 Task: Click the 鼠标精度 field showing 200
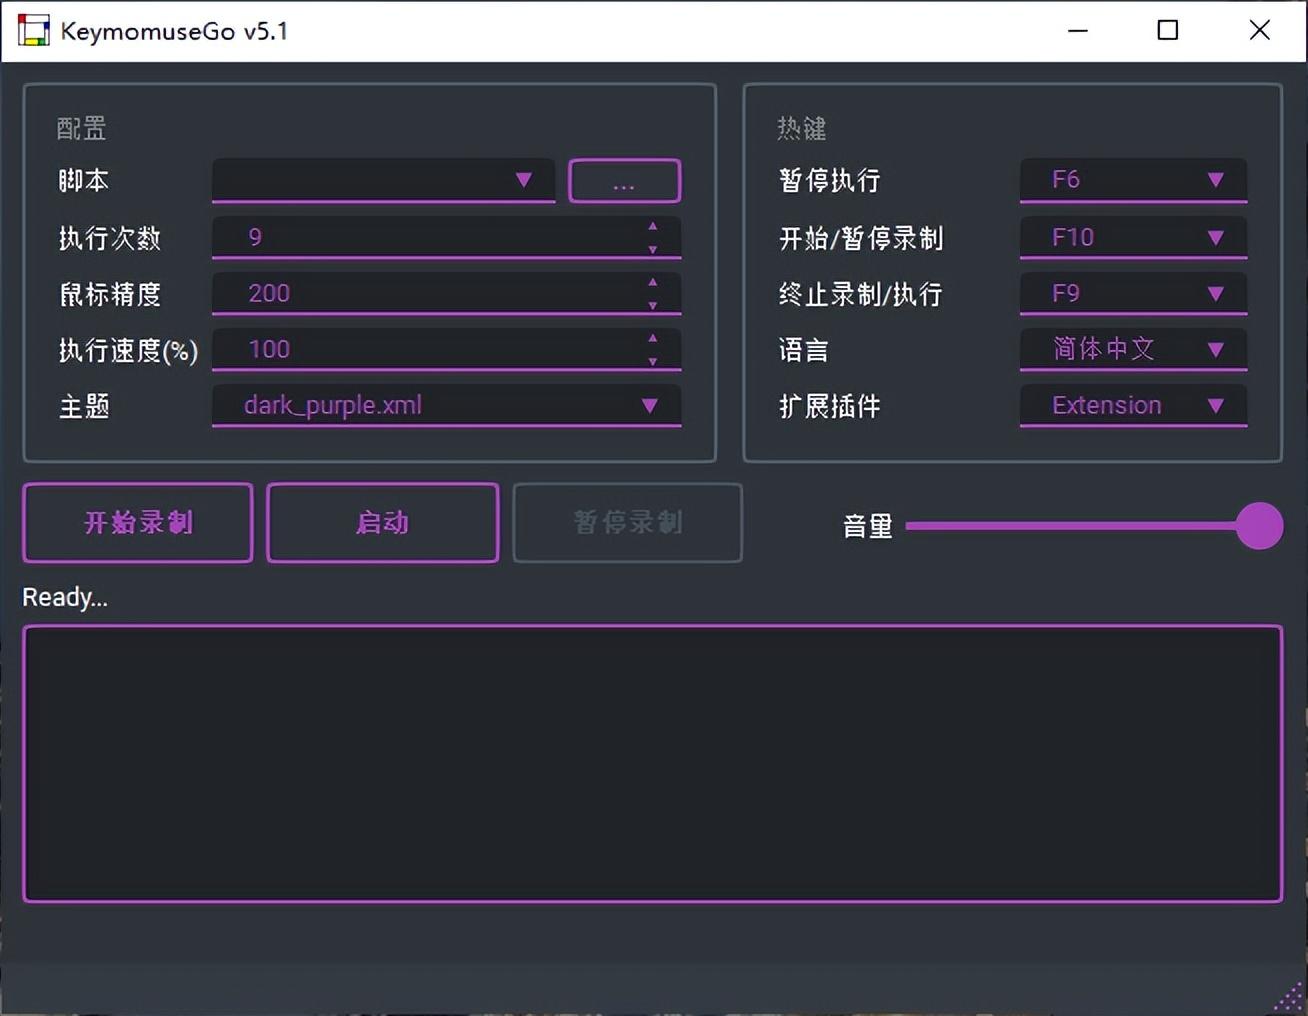click(446, 293)
